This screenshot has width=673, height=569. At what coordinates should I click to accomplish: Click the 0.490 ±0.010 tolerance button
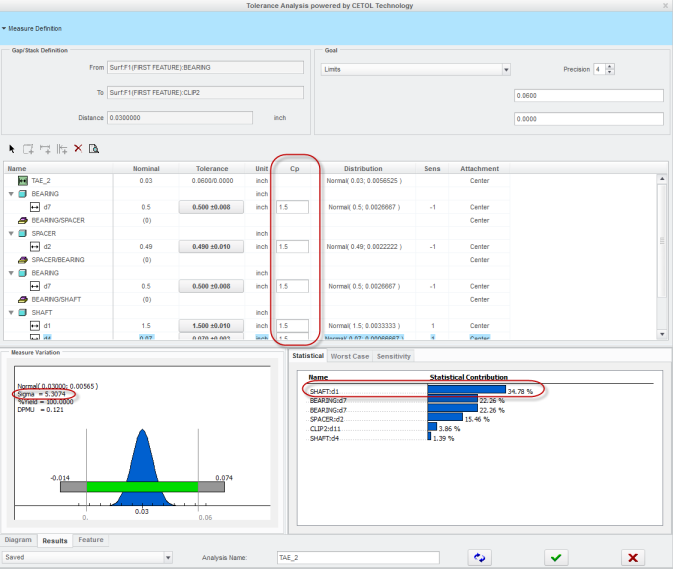click(211, 246)
